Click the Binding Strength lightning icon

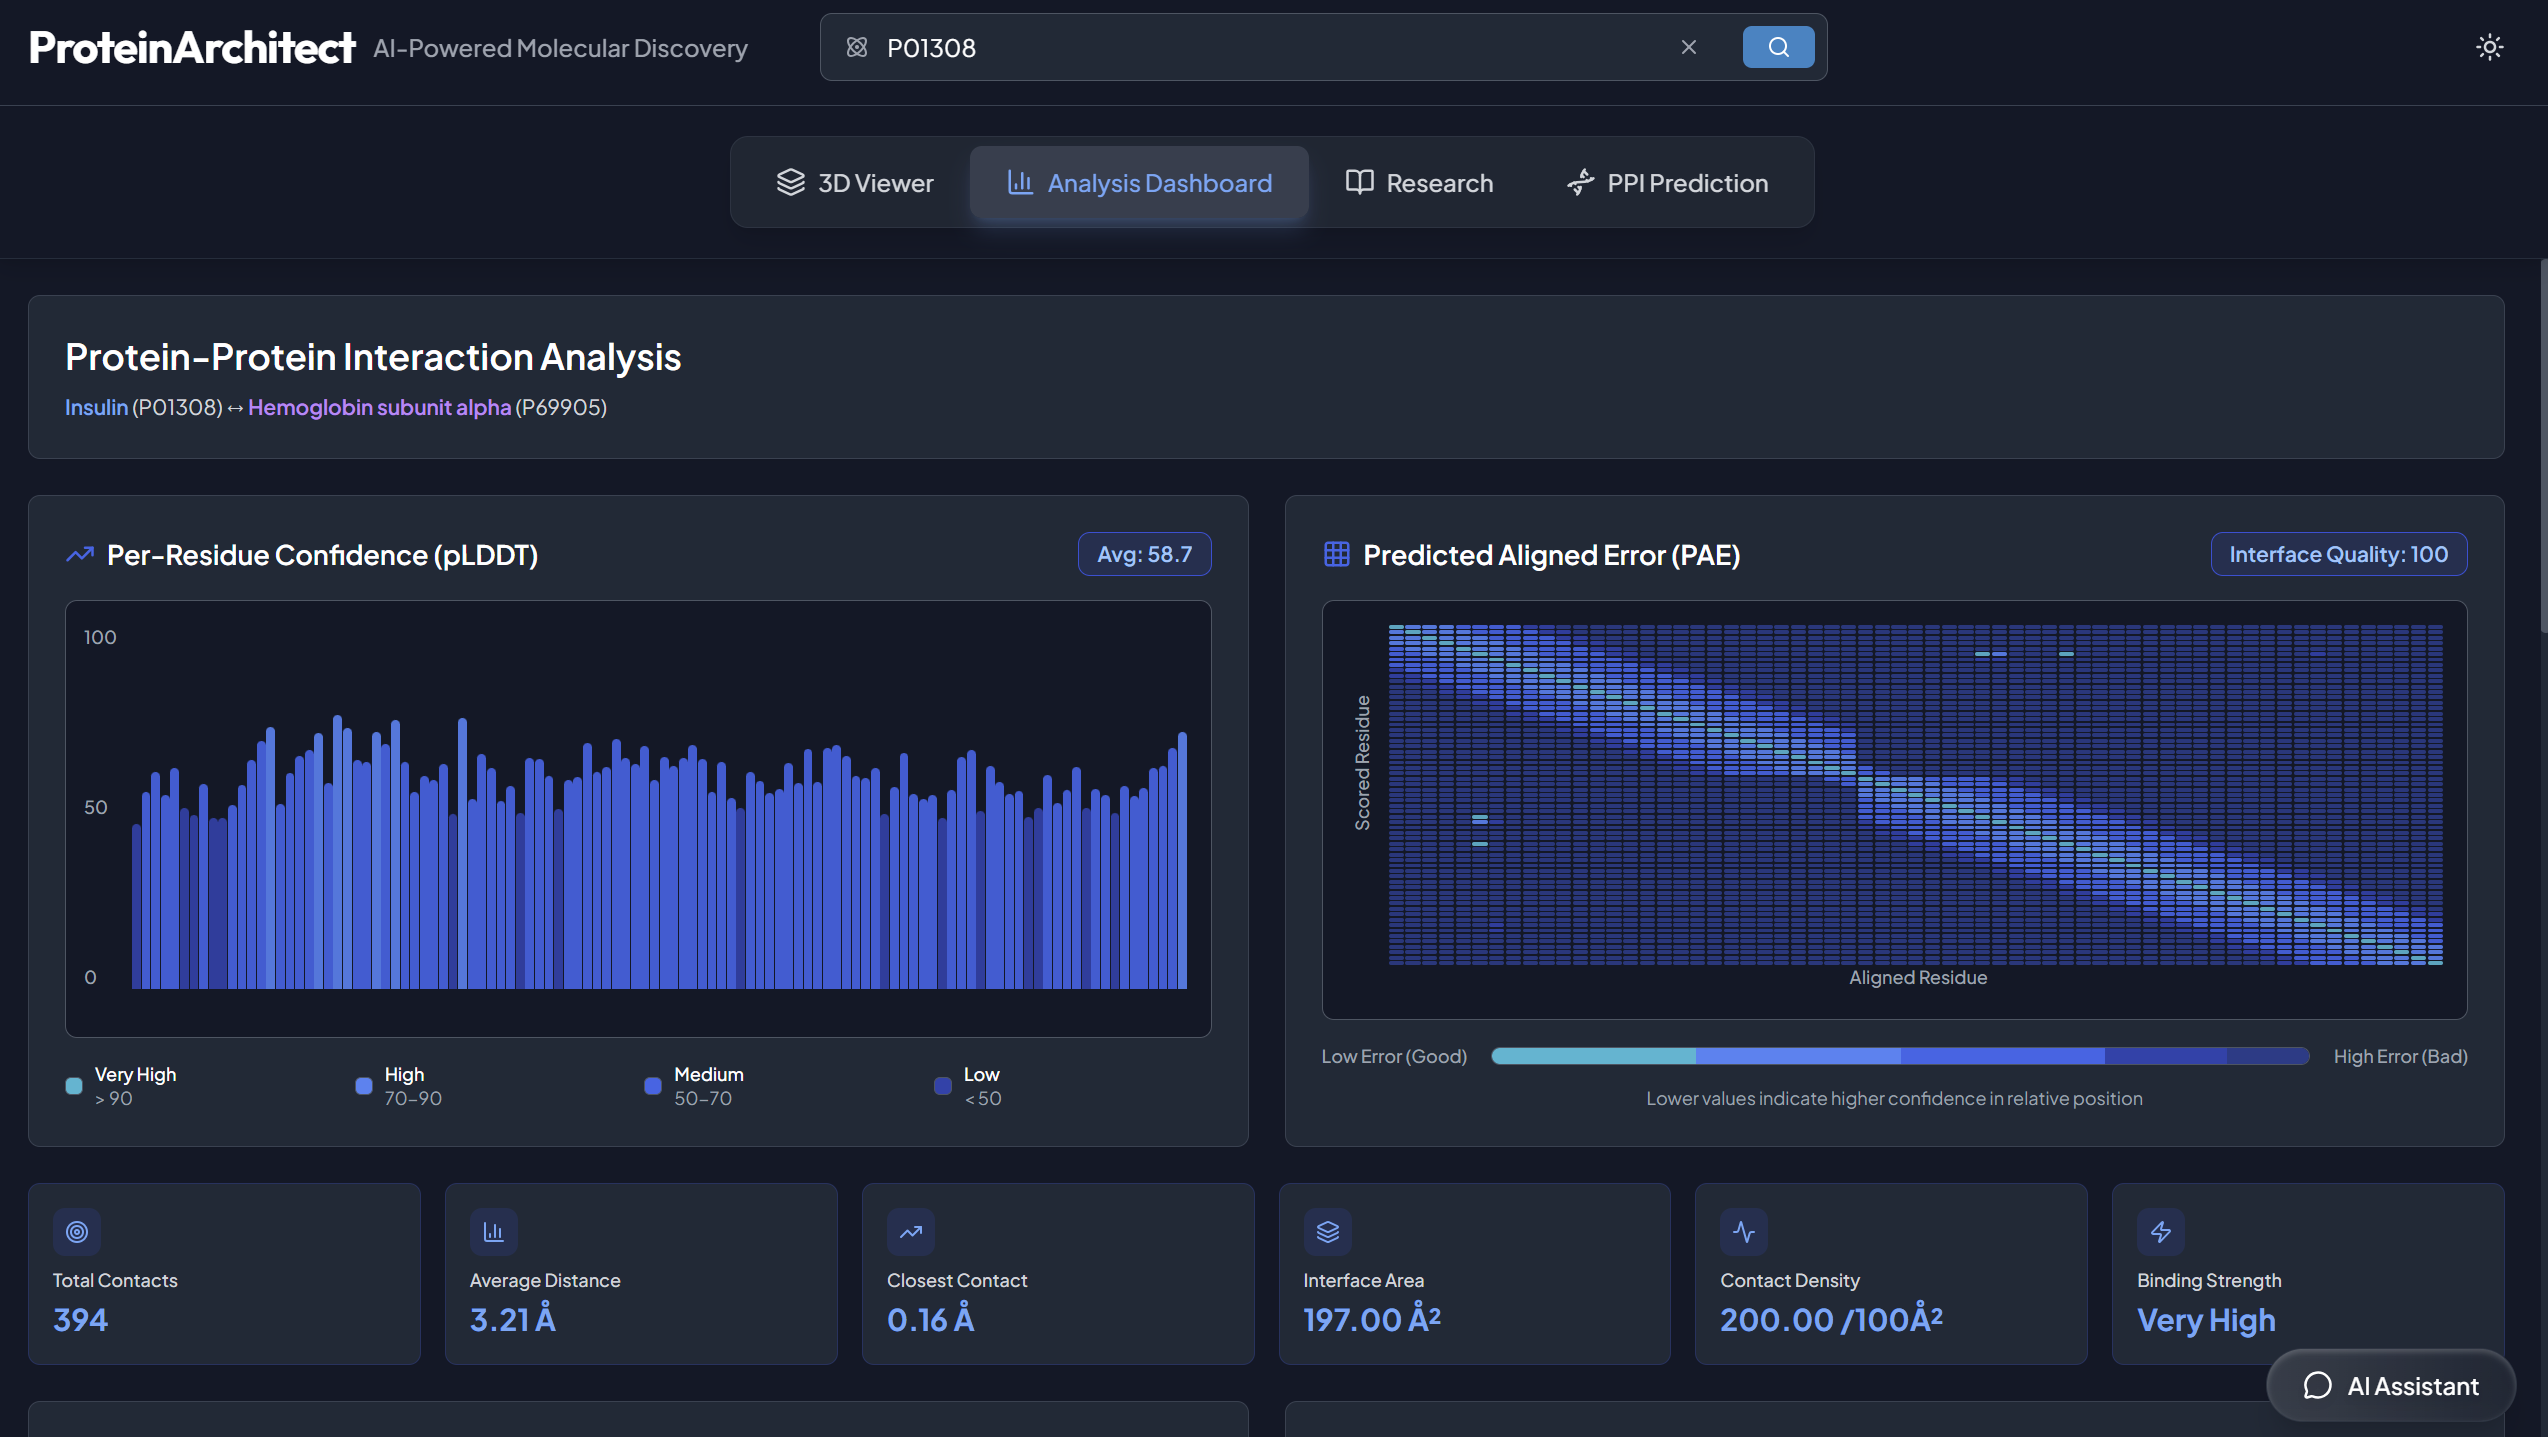2161,1232
